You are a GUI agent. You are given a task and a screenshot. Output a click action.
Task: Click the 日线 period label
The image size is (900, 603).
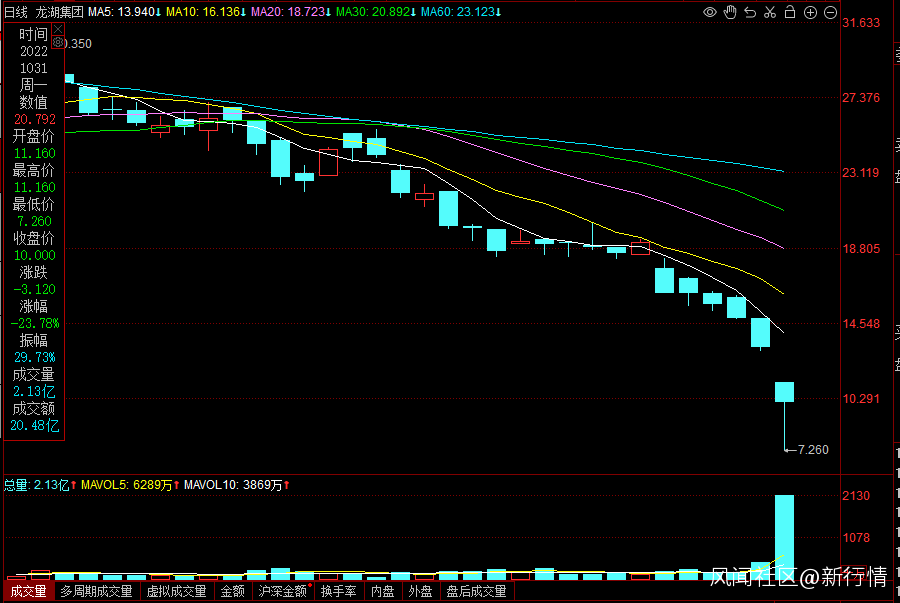point(16,12)
